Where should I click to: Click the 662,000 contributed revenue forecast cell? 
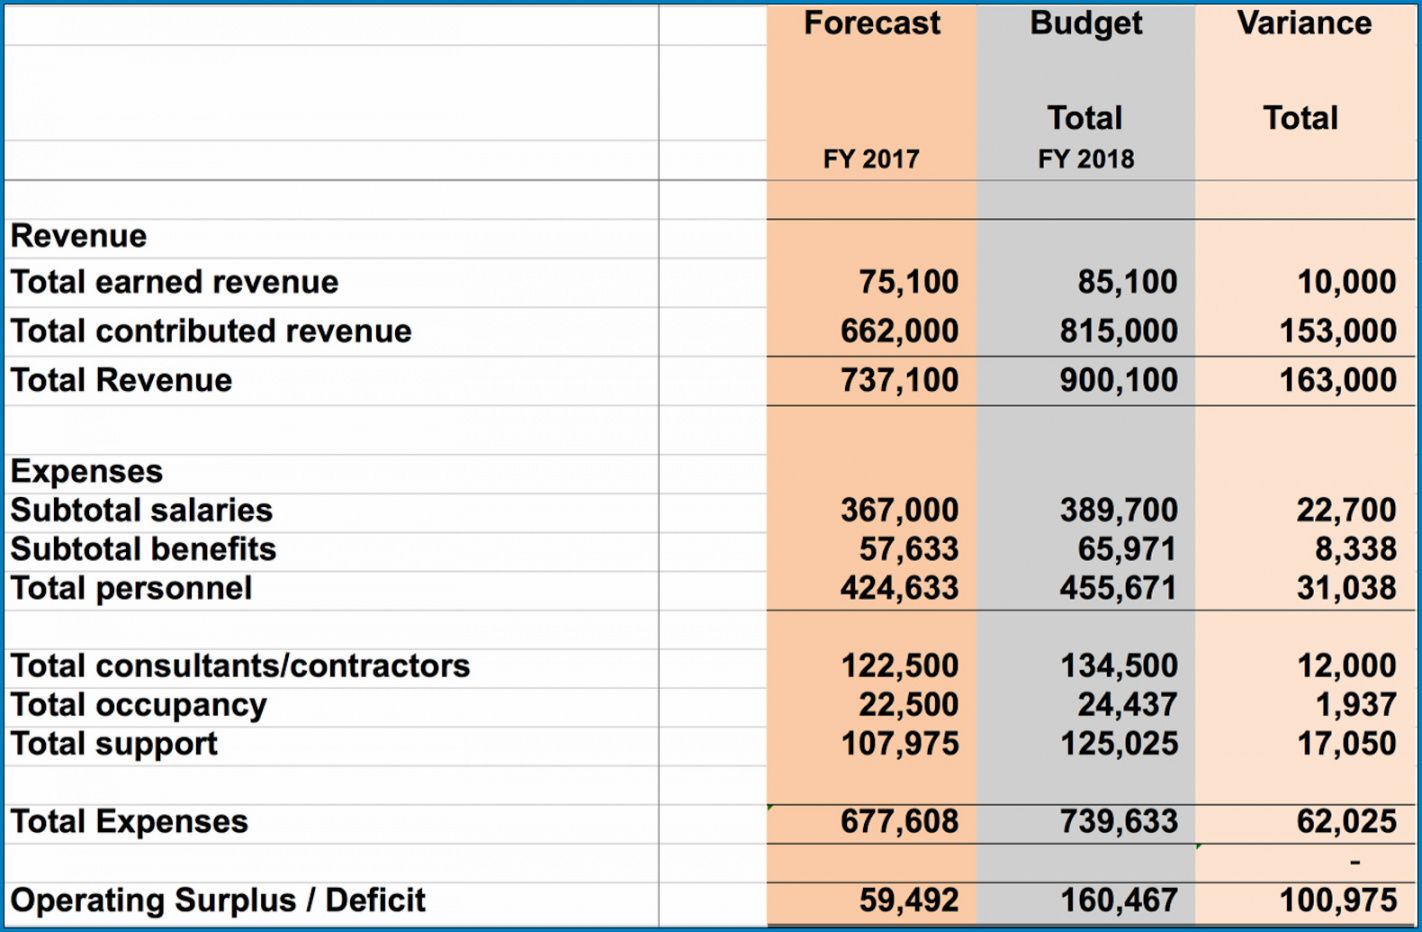899,331
